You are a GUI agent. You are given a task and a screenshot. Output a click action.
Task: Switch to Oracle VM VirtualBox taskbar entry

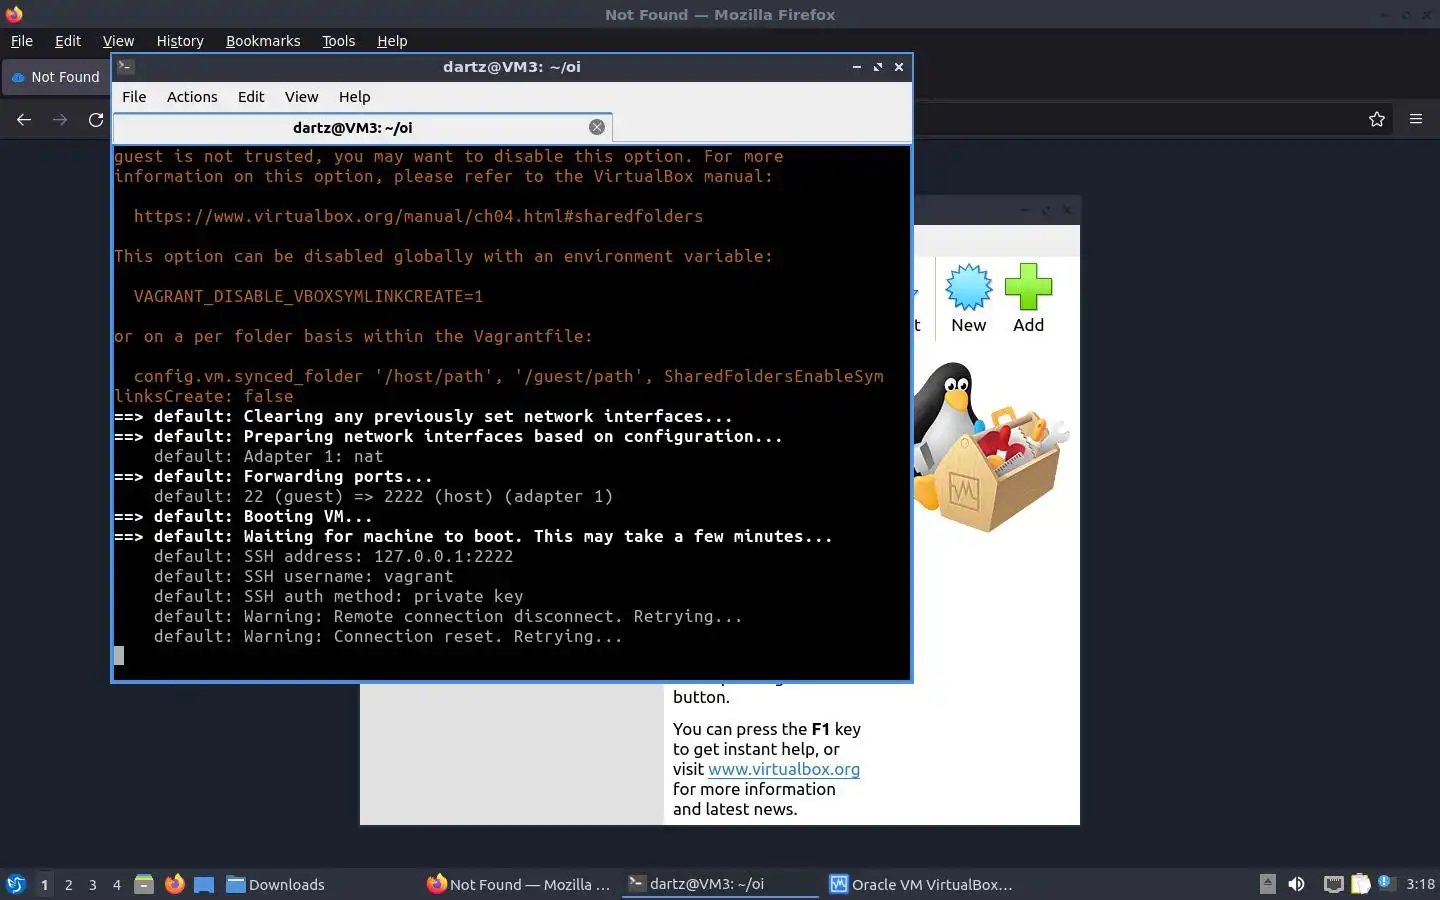point(921,884)
